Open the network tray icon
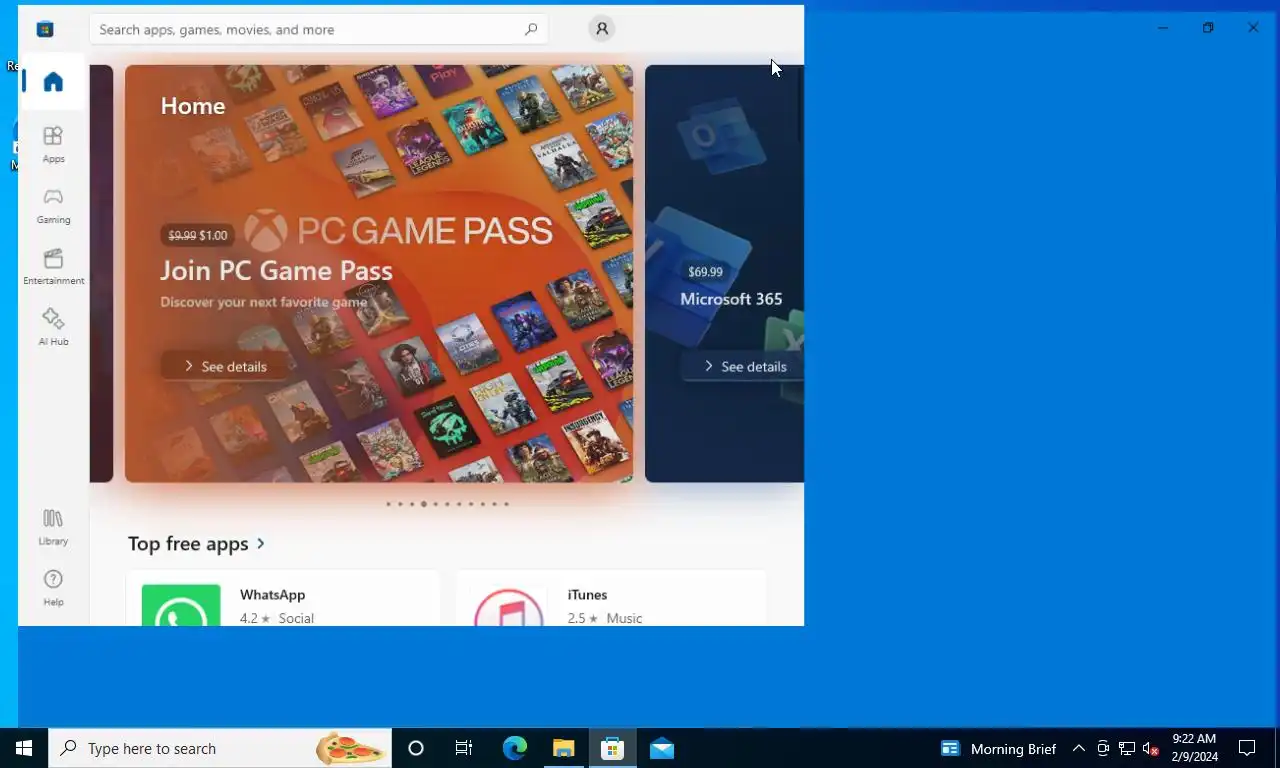The width and height of the screenshot is (1280, 768). pos(1127,748)
